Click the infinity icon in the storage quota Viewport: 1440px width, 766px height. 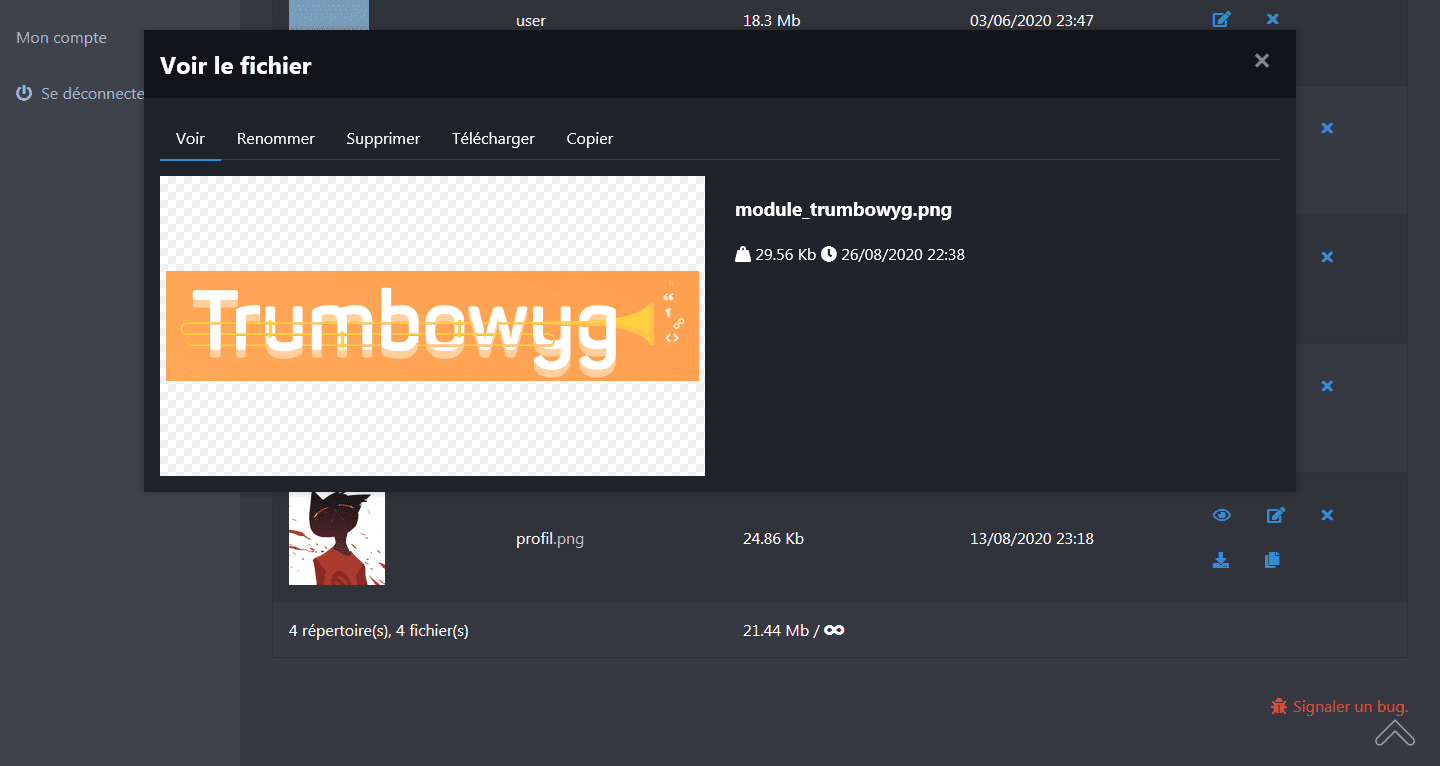pos(834,630)
